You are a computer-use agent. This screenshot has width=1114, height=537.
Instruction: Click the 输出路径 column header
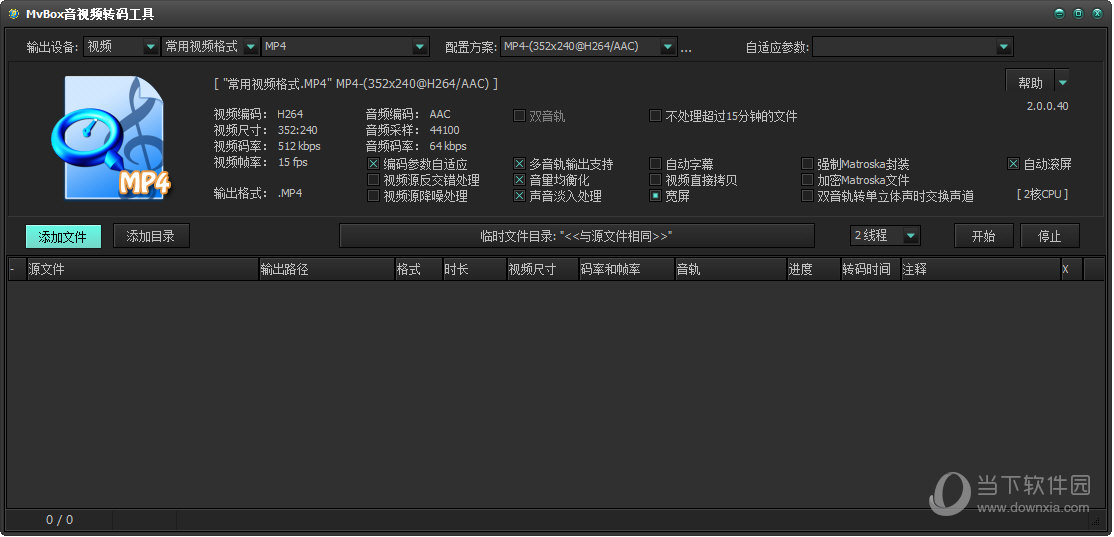point(327,269)
